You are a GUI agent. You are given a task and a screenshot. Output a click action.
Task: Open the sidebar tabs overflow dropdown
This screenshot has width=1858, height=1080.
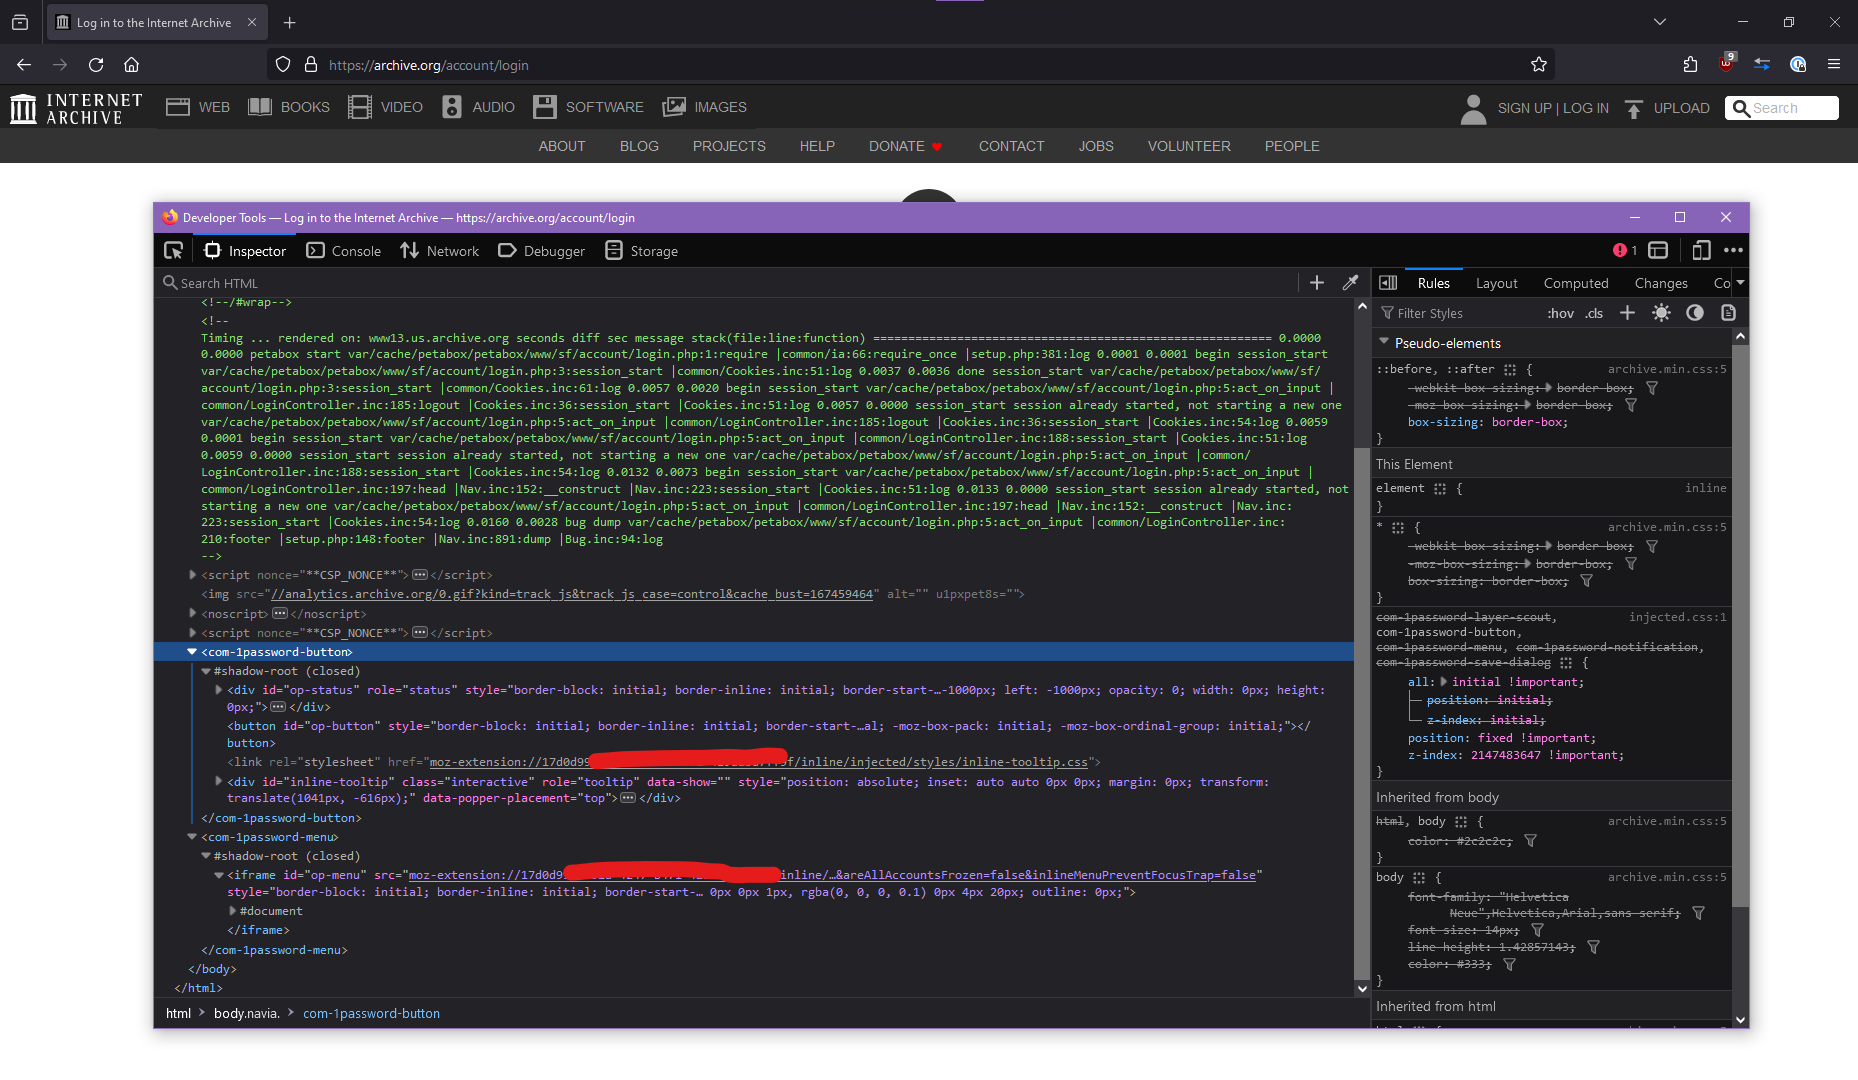(1740, 283)
